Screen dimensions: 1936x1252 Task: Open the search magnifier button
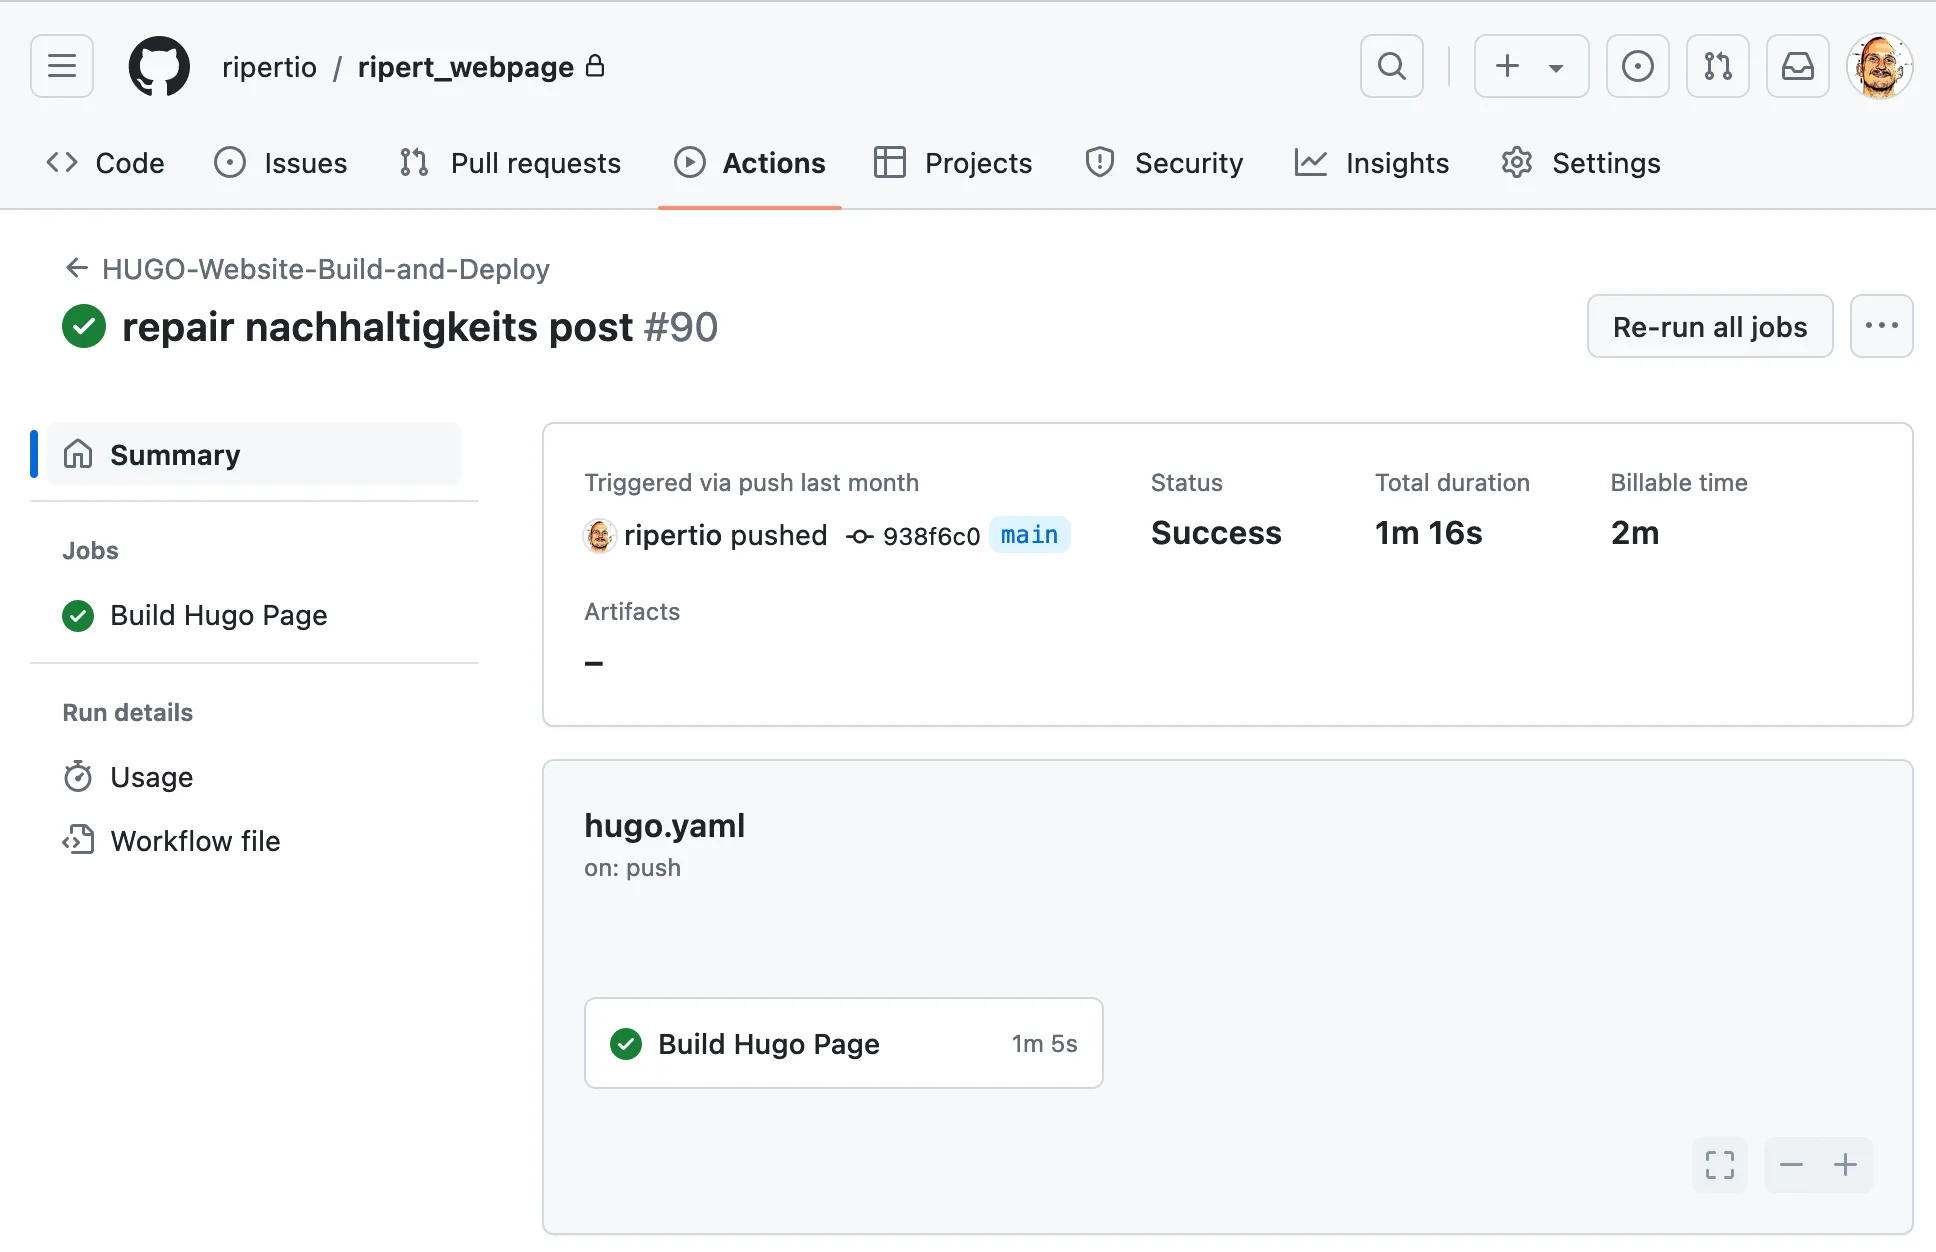tap(1391, 66)
